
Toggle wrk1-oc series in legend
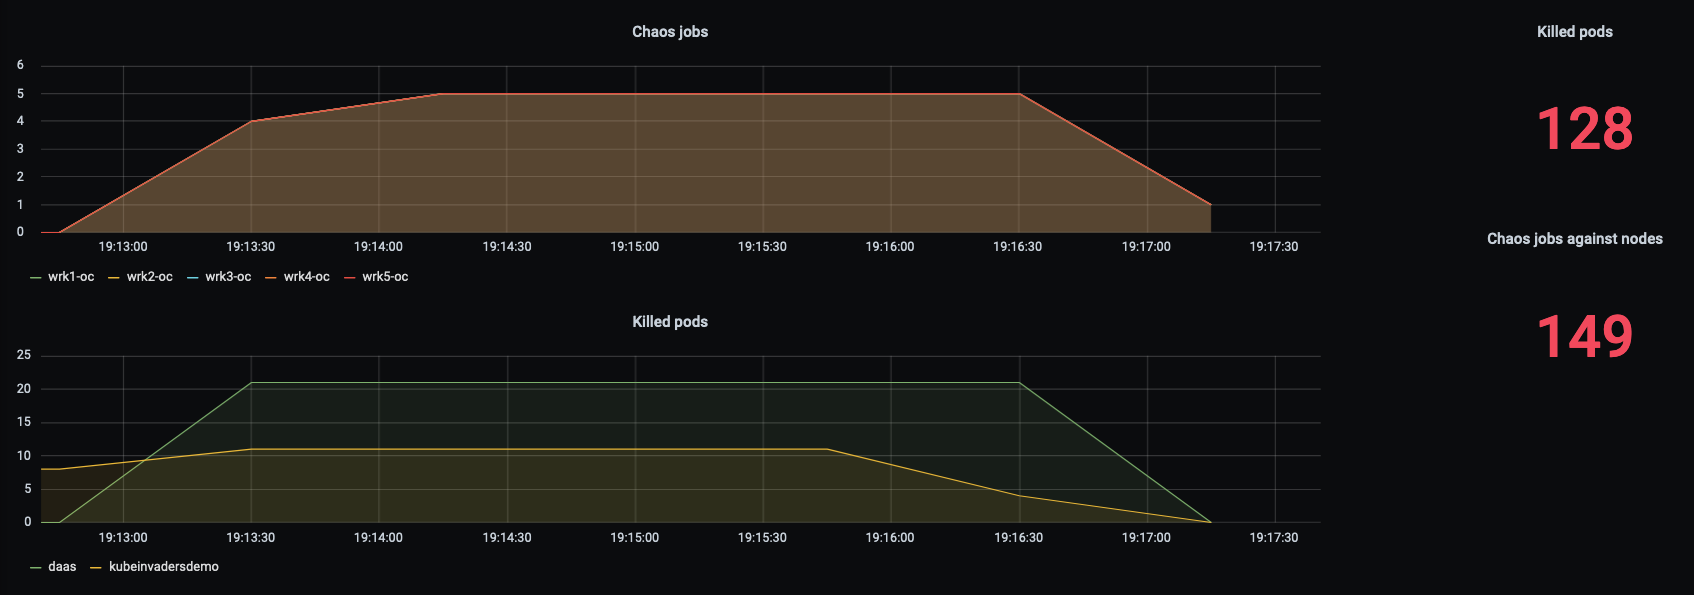point(71,277)
